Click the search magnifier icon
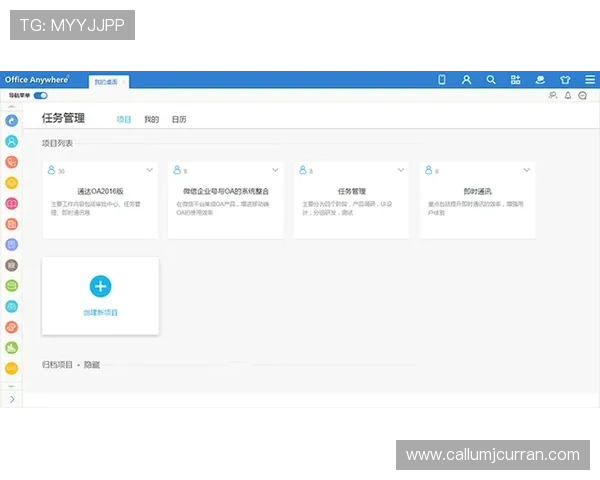Image resolution: width=600 pixels, height=480 pixels. click(x=491, y=80)
